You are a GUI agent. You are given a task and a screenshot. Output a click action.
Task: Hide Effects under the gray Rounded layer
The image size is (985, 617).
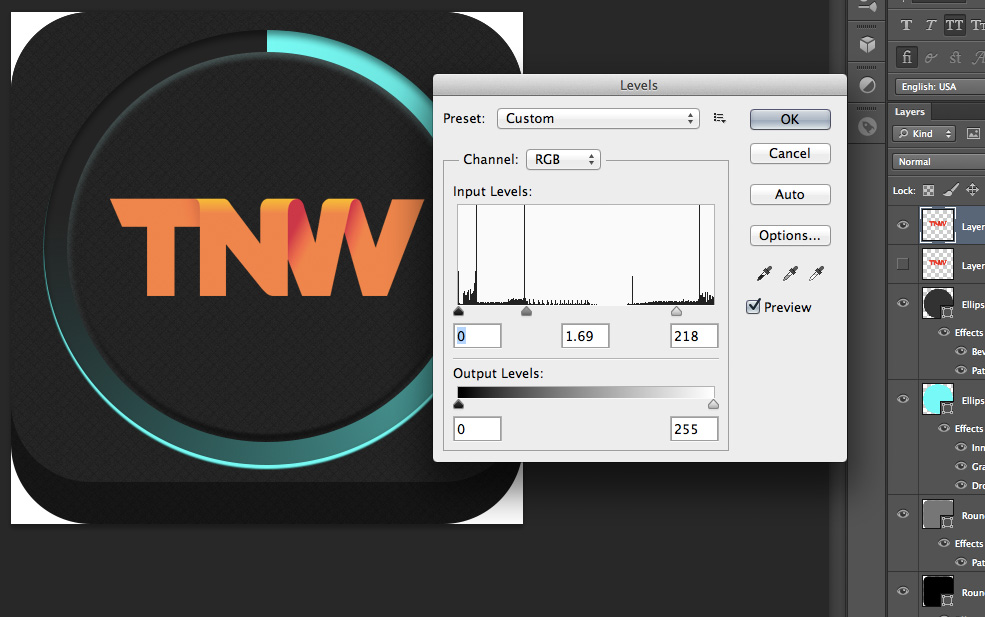[x=944, y=543]
